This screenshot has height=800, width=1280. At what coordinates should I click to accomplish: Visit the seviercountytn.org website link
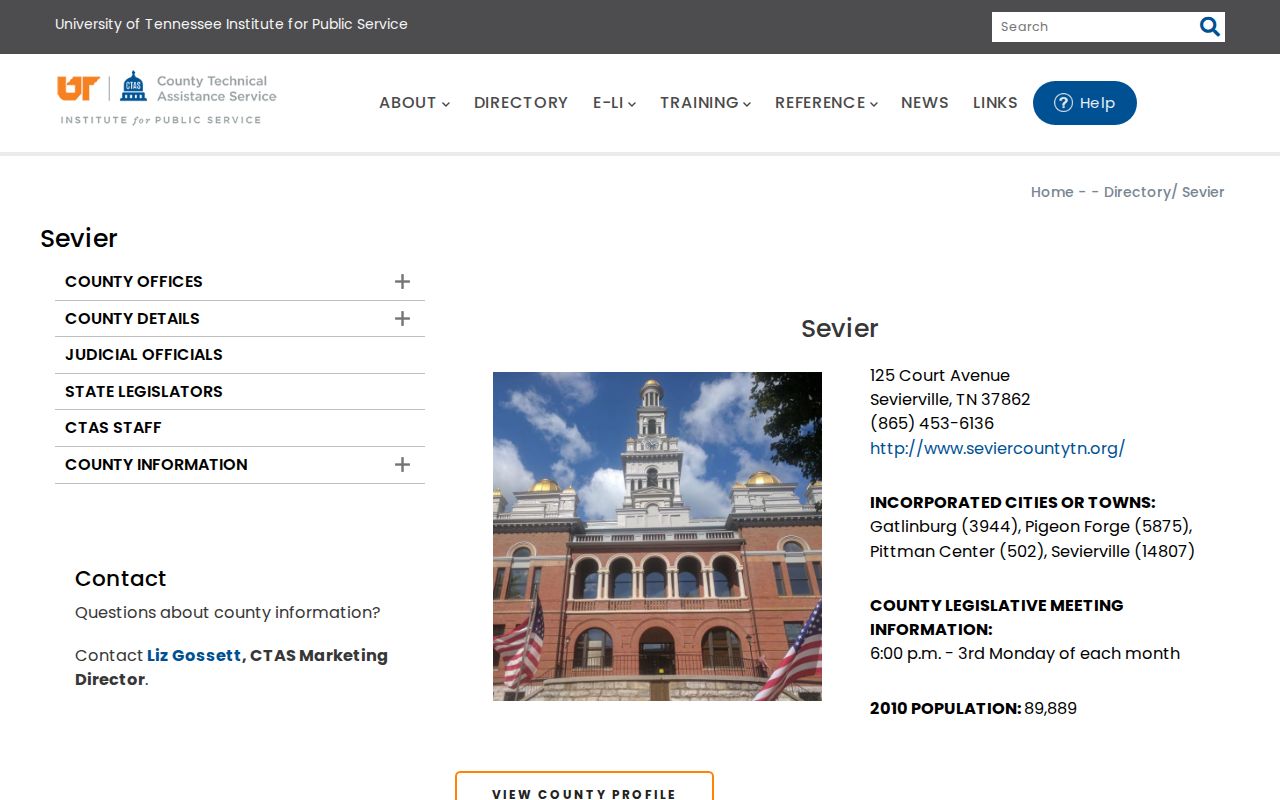point(997,448)
